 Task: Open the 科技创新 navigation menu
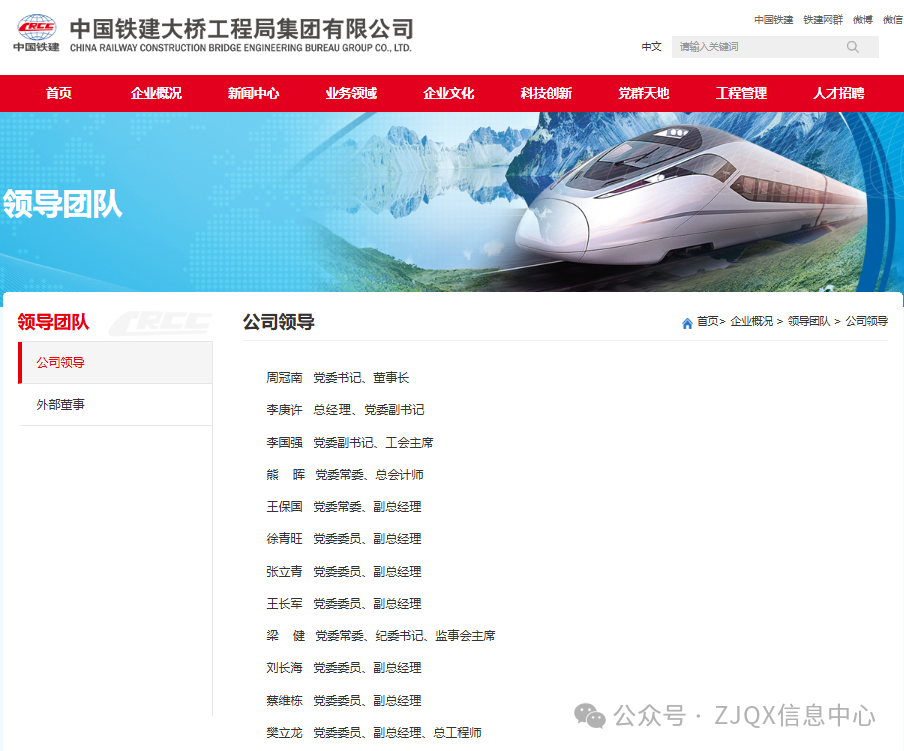pyautogui.click(x=546, y=94)
